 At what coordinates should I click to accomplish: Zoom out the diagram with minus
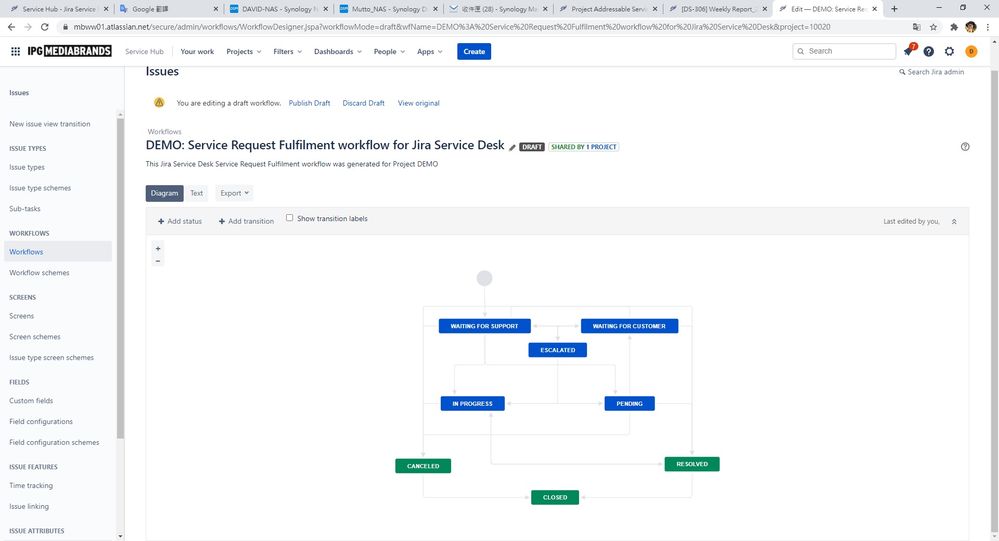158,261
